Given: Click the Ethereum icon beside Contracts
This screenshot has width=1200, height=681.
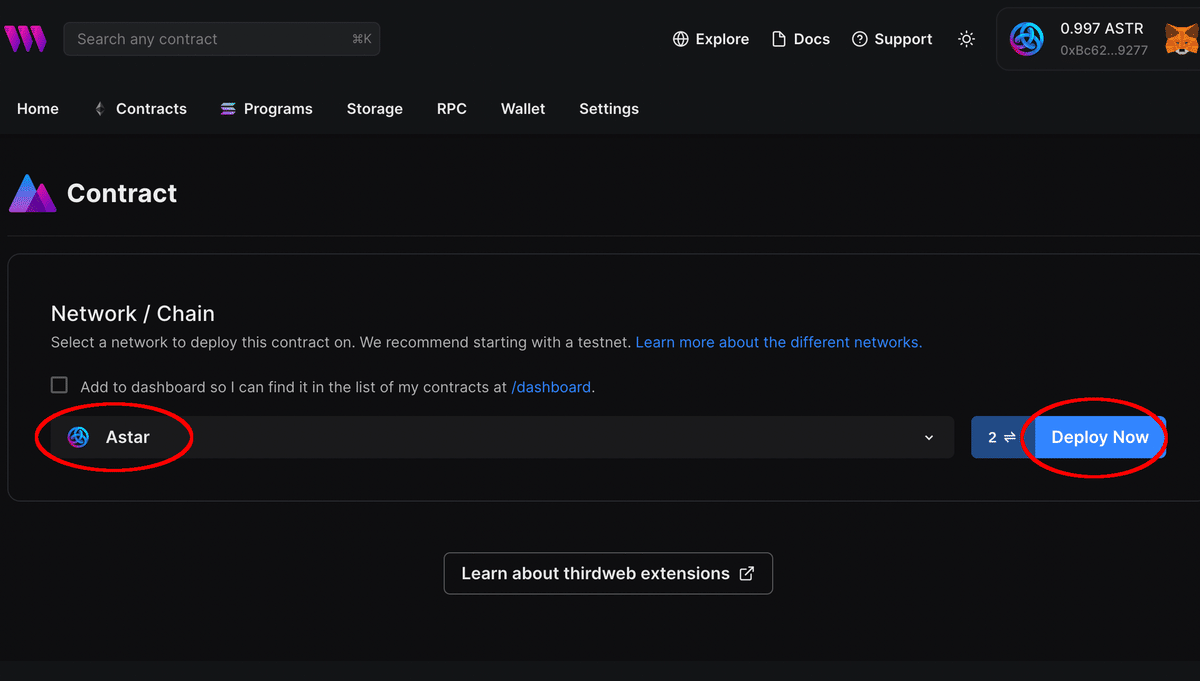Looking at the screenshot, I should [99, 109].
